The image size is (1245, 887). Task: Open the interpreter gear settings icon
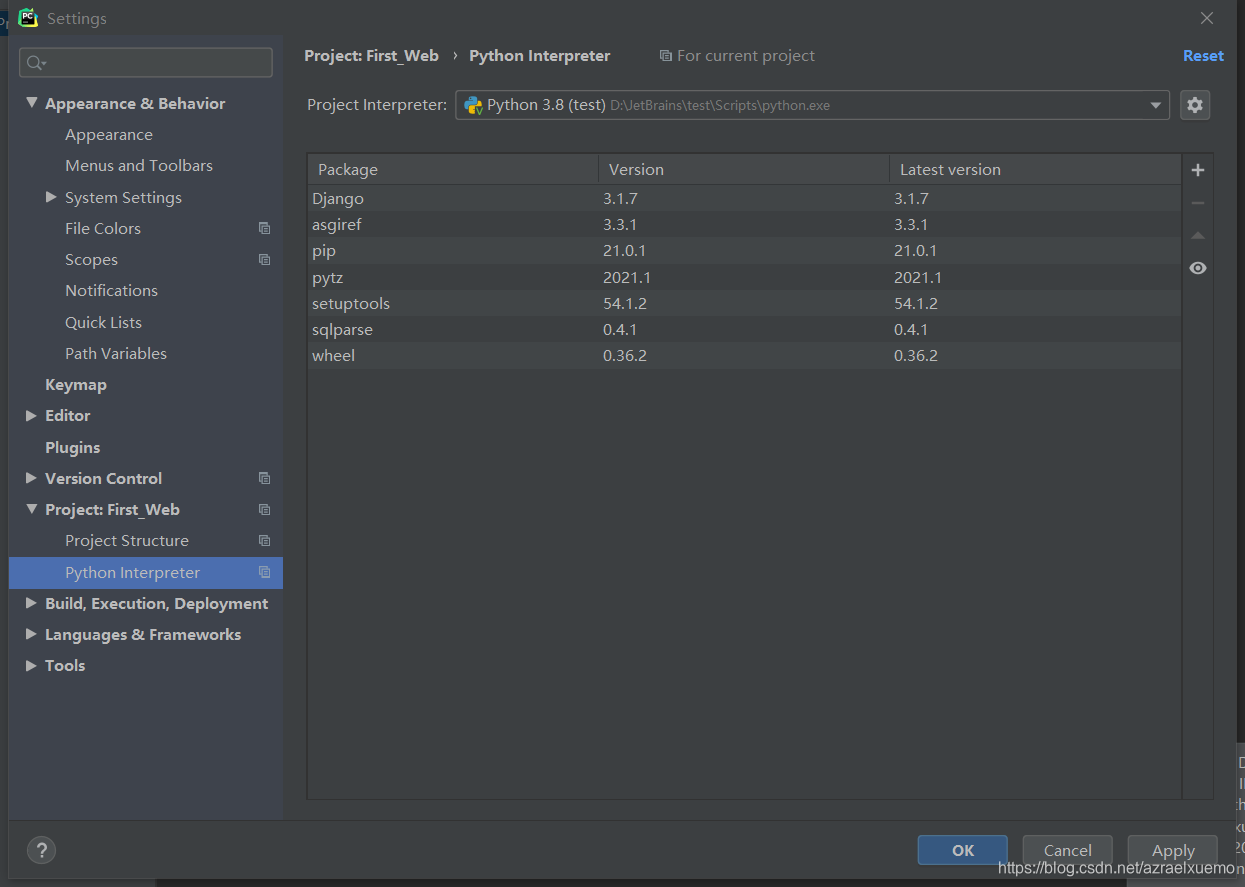(x=1195, y=105)
